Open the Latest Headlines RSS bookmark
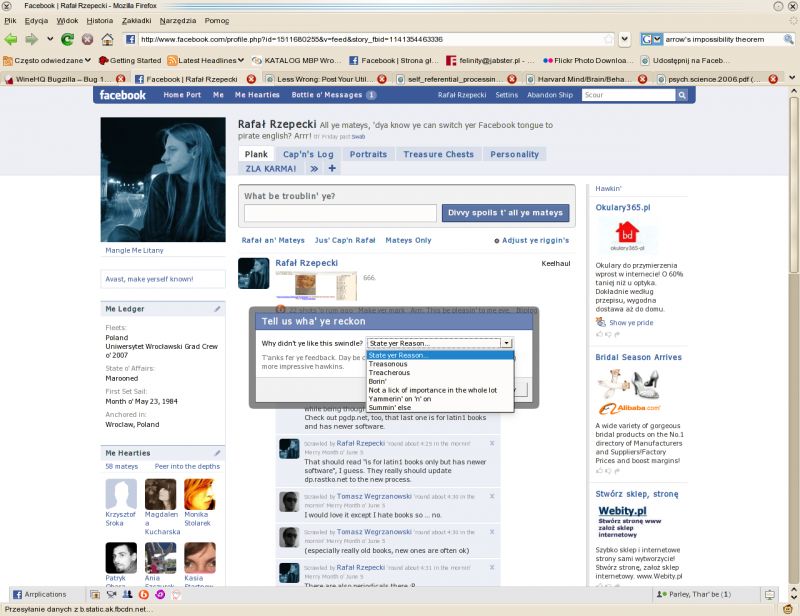The width and height of the screenshot is (800, 616). click(x=206, y=60)
